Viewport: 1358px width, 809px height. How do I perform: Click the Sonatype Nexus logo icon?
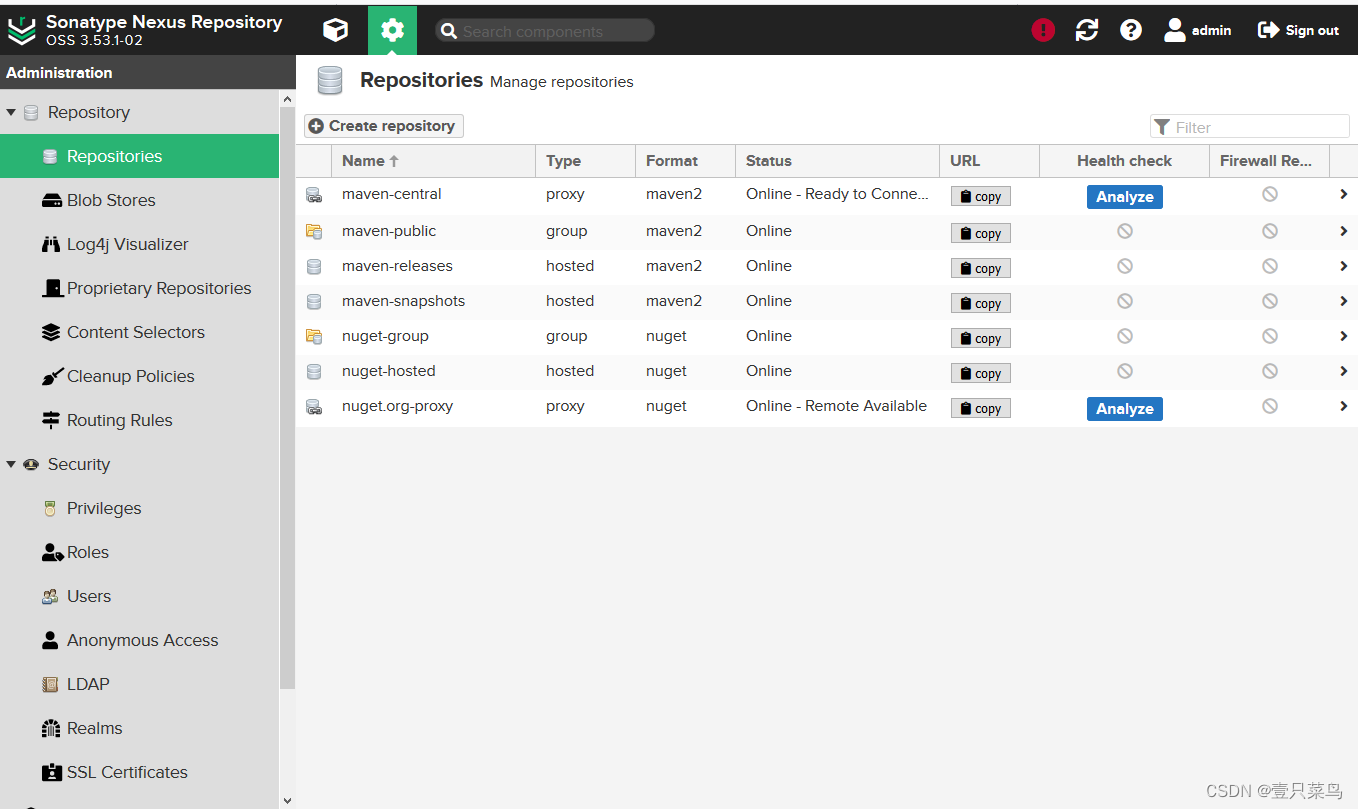point(21,31)
